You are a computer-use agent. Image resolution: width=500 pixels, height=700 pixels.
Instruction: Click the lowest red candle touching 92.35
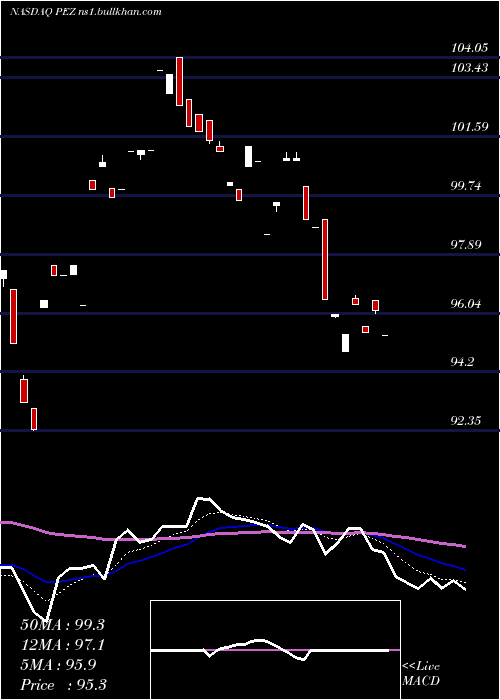point(34,419)
